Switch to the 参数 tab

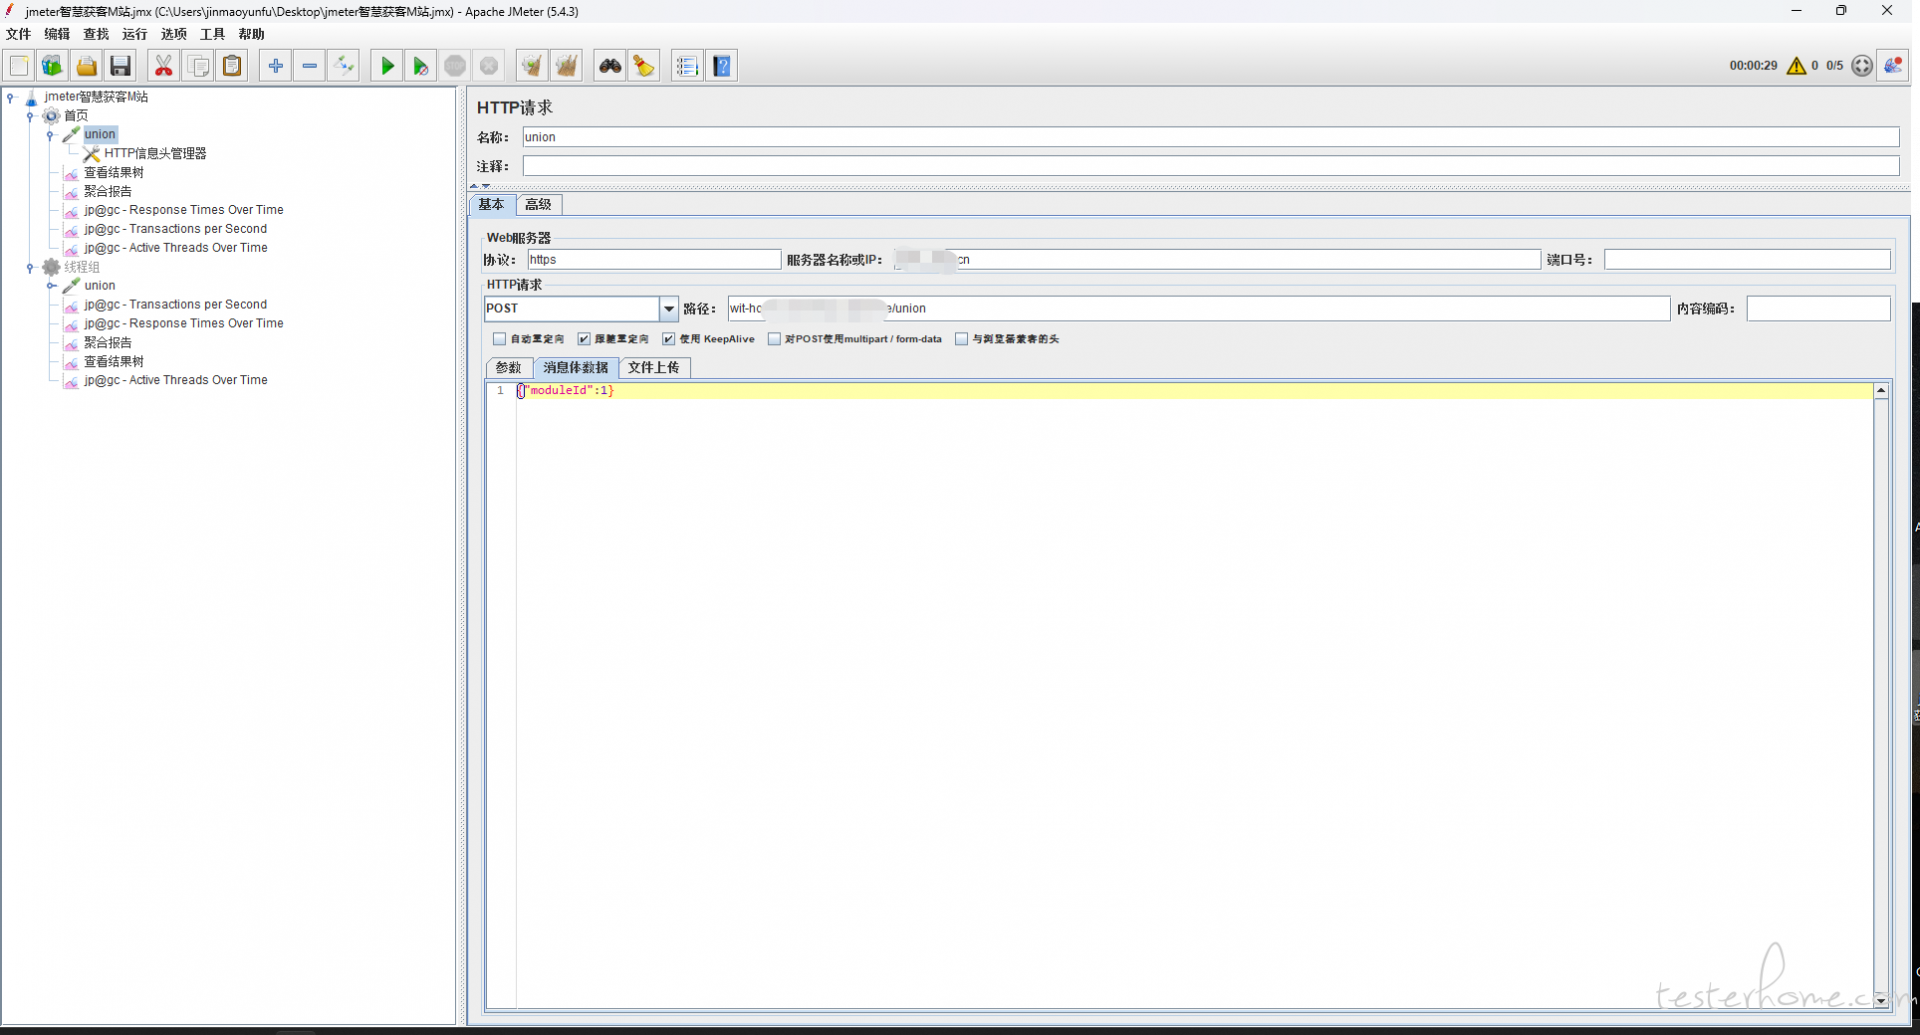point(509,367)
